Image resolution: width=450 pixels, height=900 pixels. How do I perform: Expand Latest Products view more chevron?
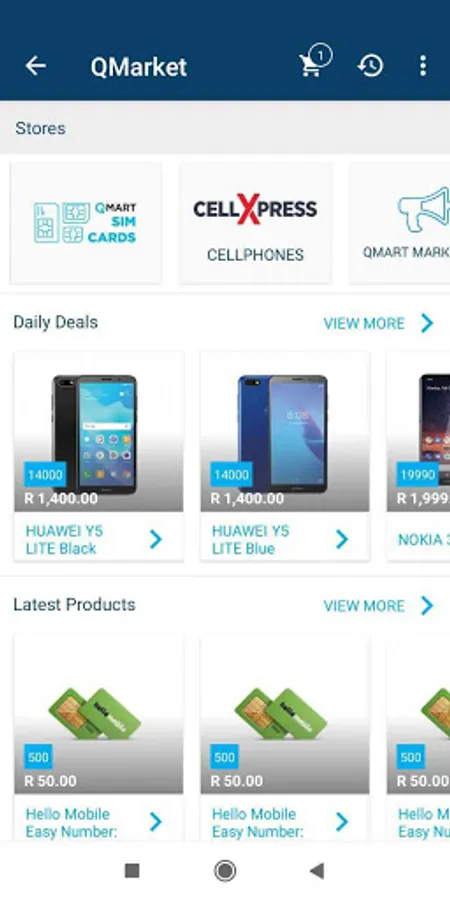(427, 606)
